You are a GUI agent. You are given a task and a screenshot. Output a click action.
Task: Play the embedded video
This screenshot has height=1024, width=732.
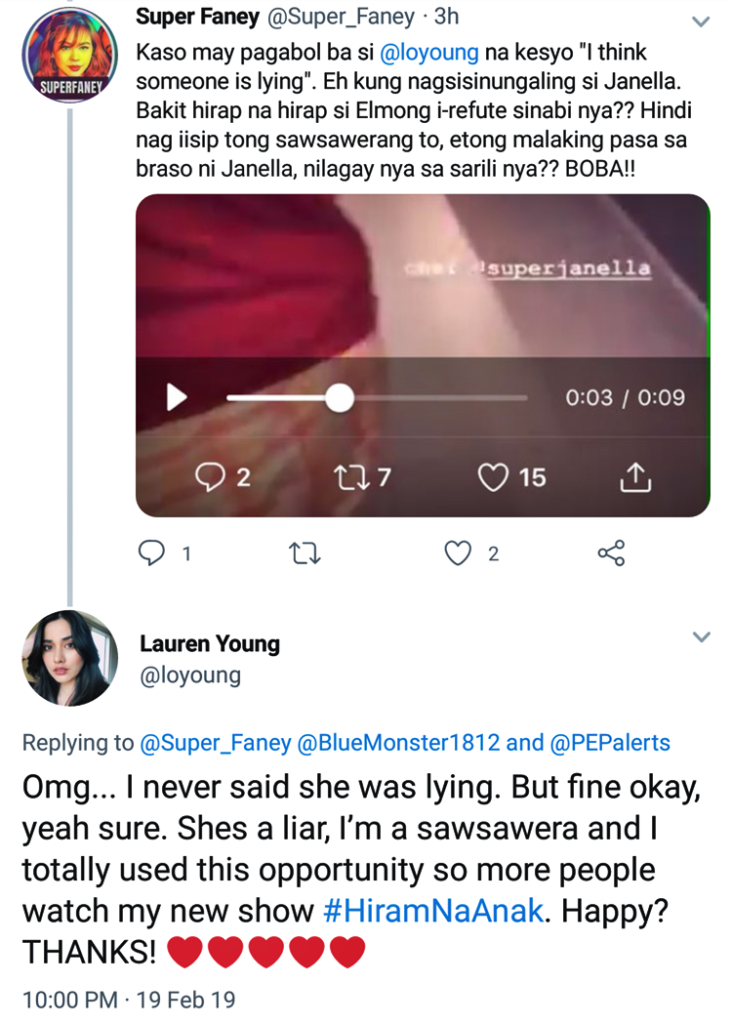click(x=177, y=398)
